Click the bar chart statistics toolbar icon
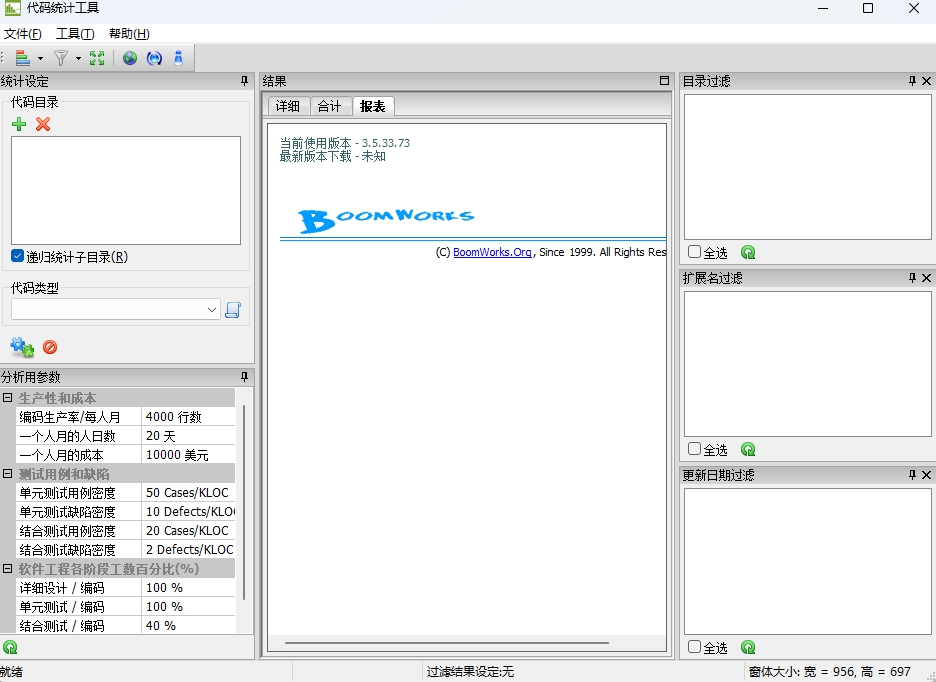 click(x=23, y=58)
